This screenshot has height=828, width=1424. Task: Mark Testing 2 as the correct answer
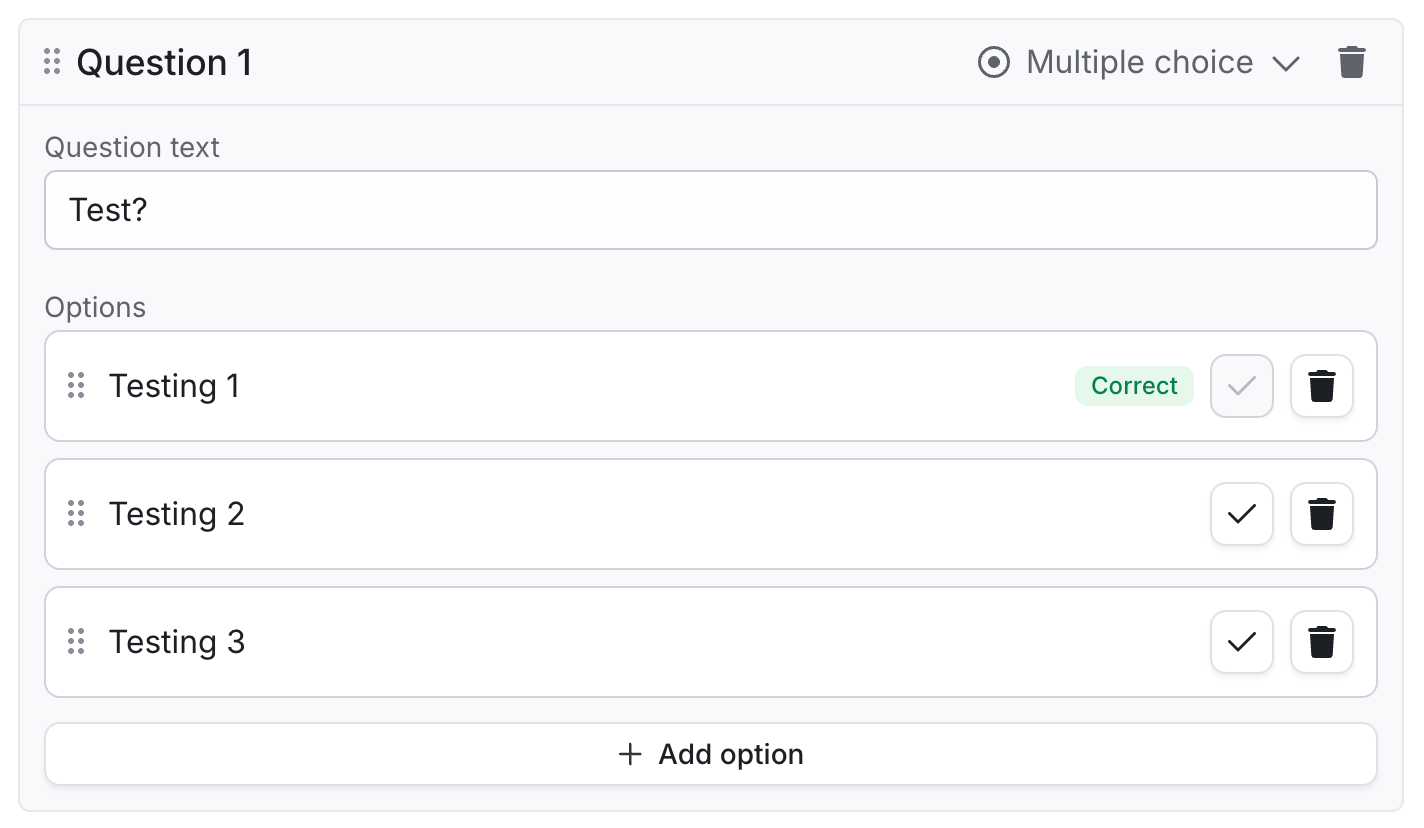pyautogui.click(x=1242, y=514)
